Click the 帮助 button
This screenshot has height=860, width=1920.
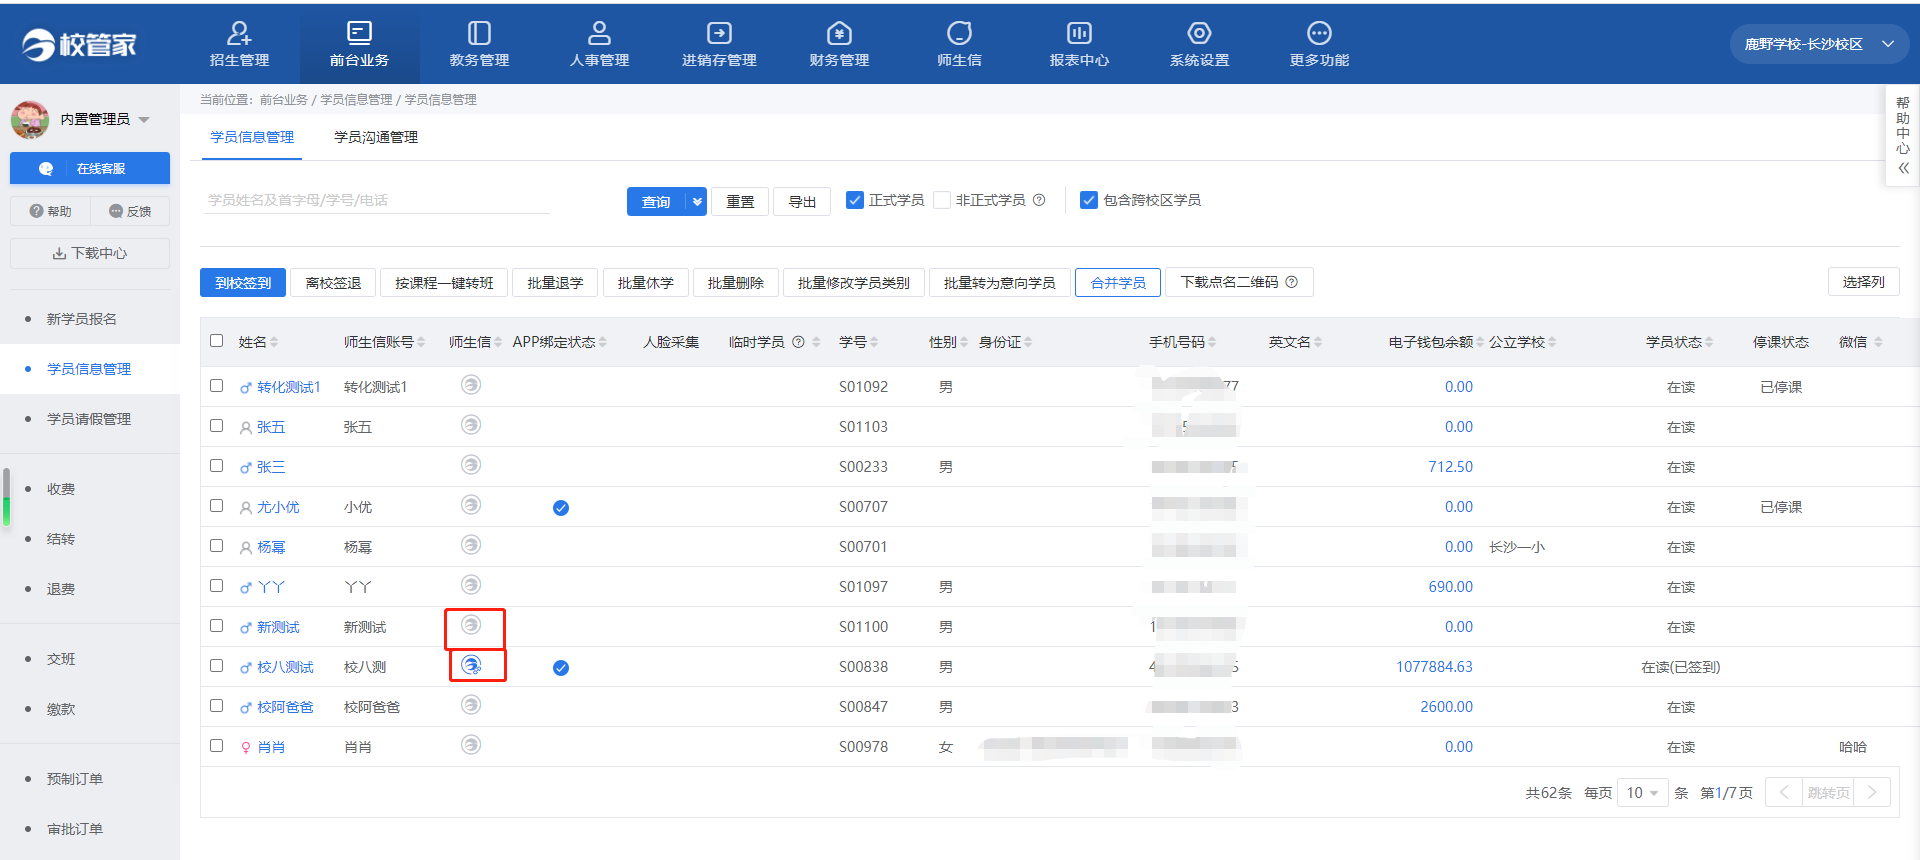tap(50, 211)
